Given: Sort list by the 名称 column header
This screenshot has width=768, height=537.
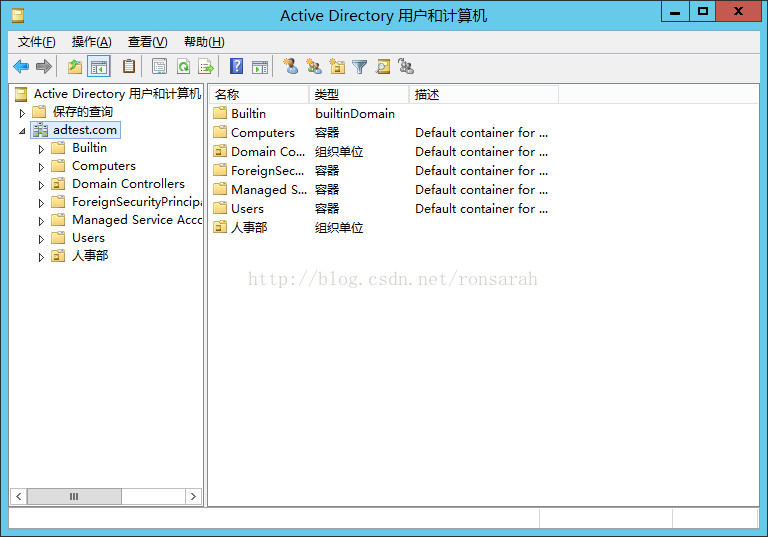Looking at the screenshot, I should click(x=260, y=95).
